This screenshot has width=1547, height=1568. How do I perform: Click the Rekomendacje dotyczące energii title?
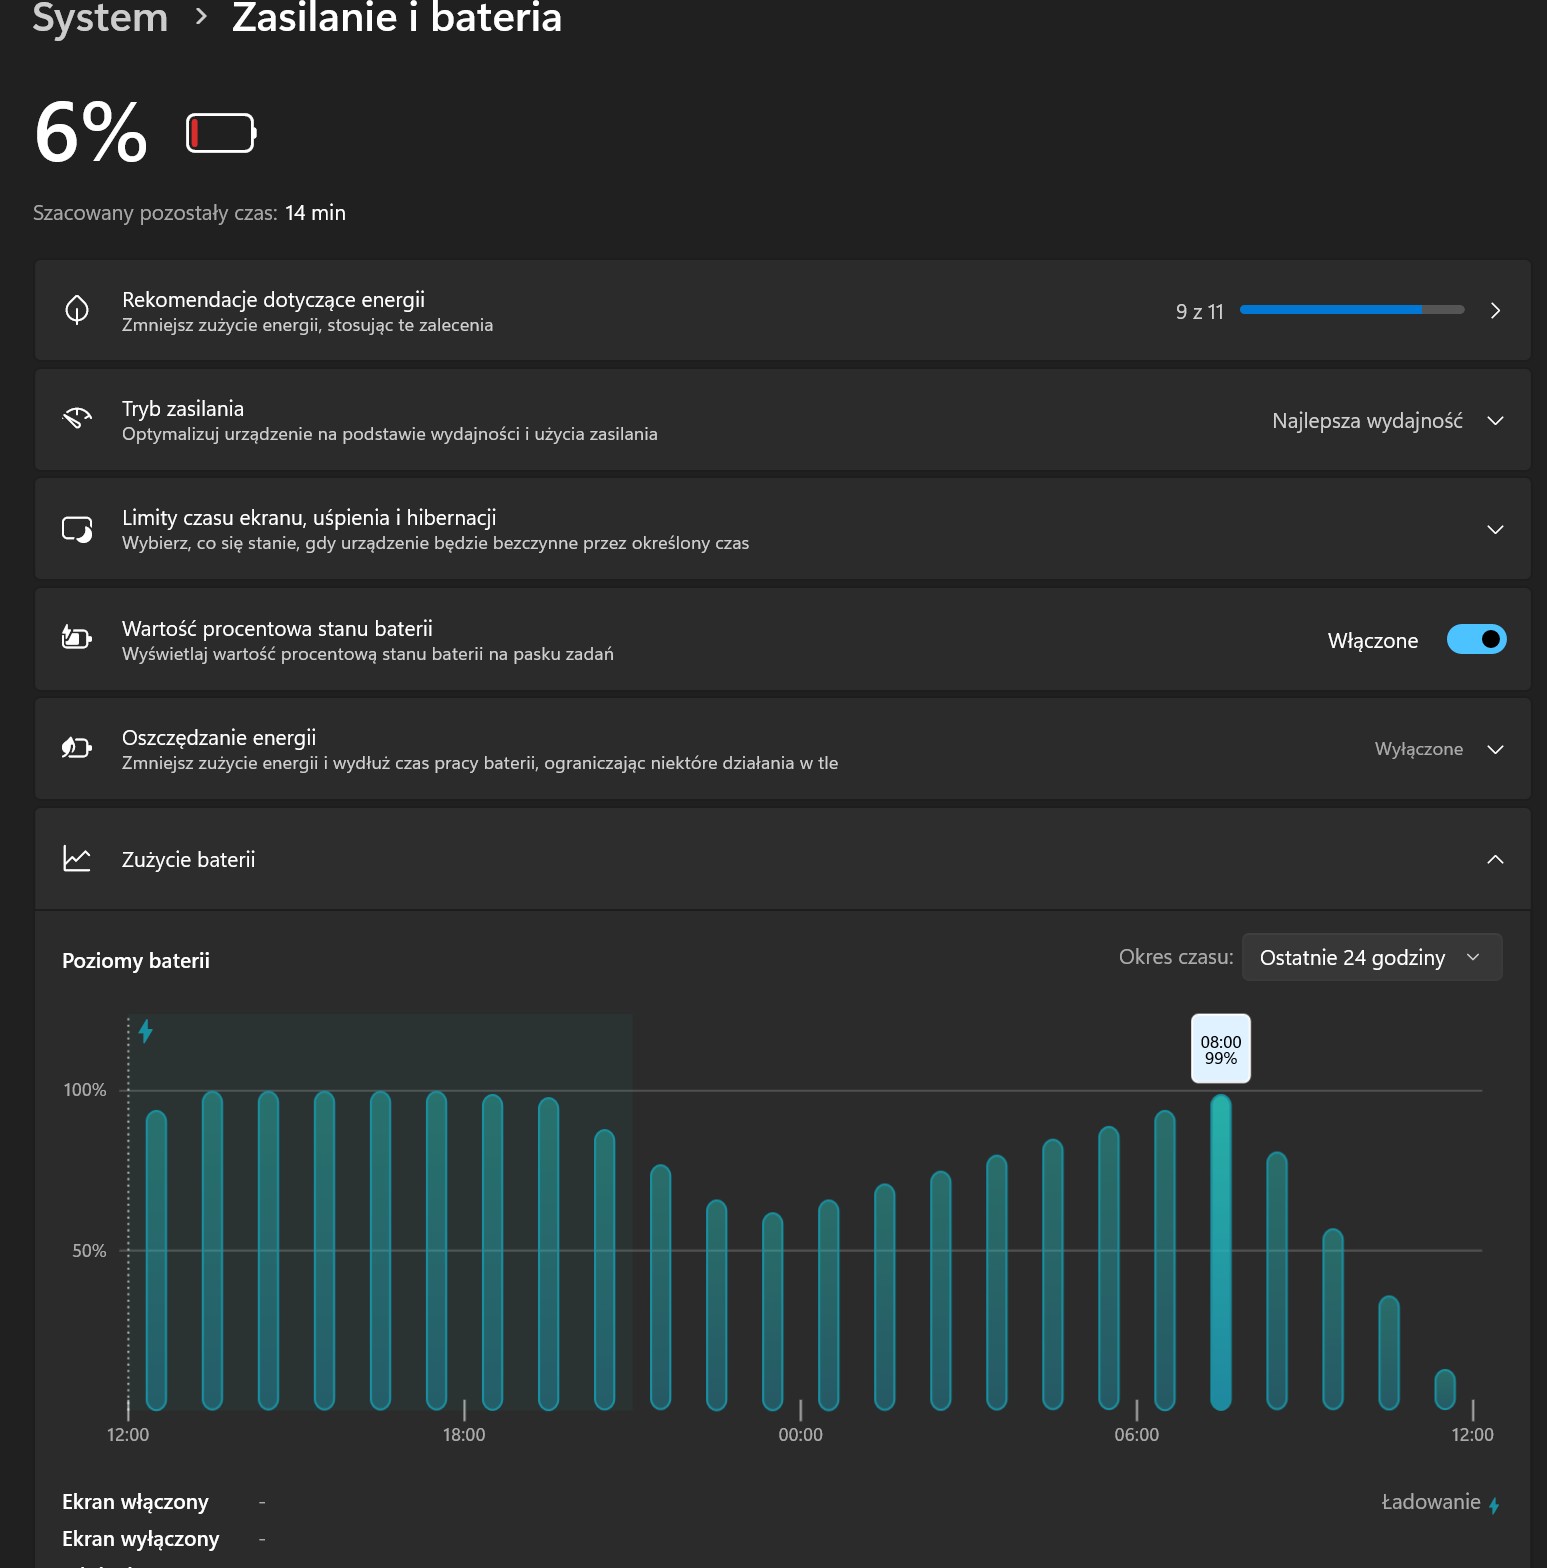[x=273, y=300]
